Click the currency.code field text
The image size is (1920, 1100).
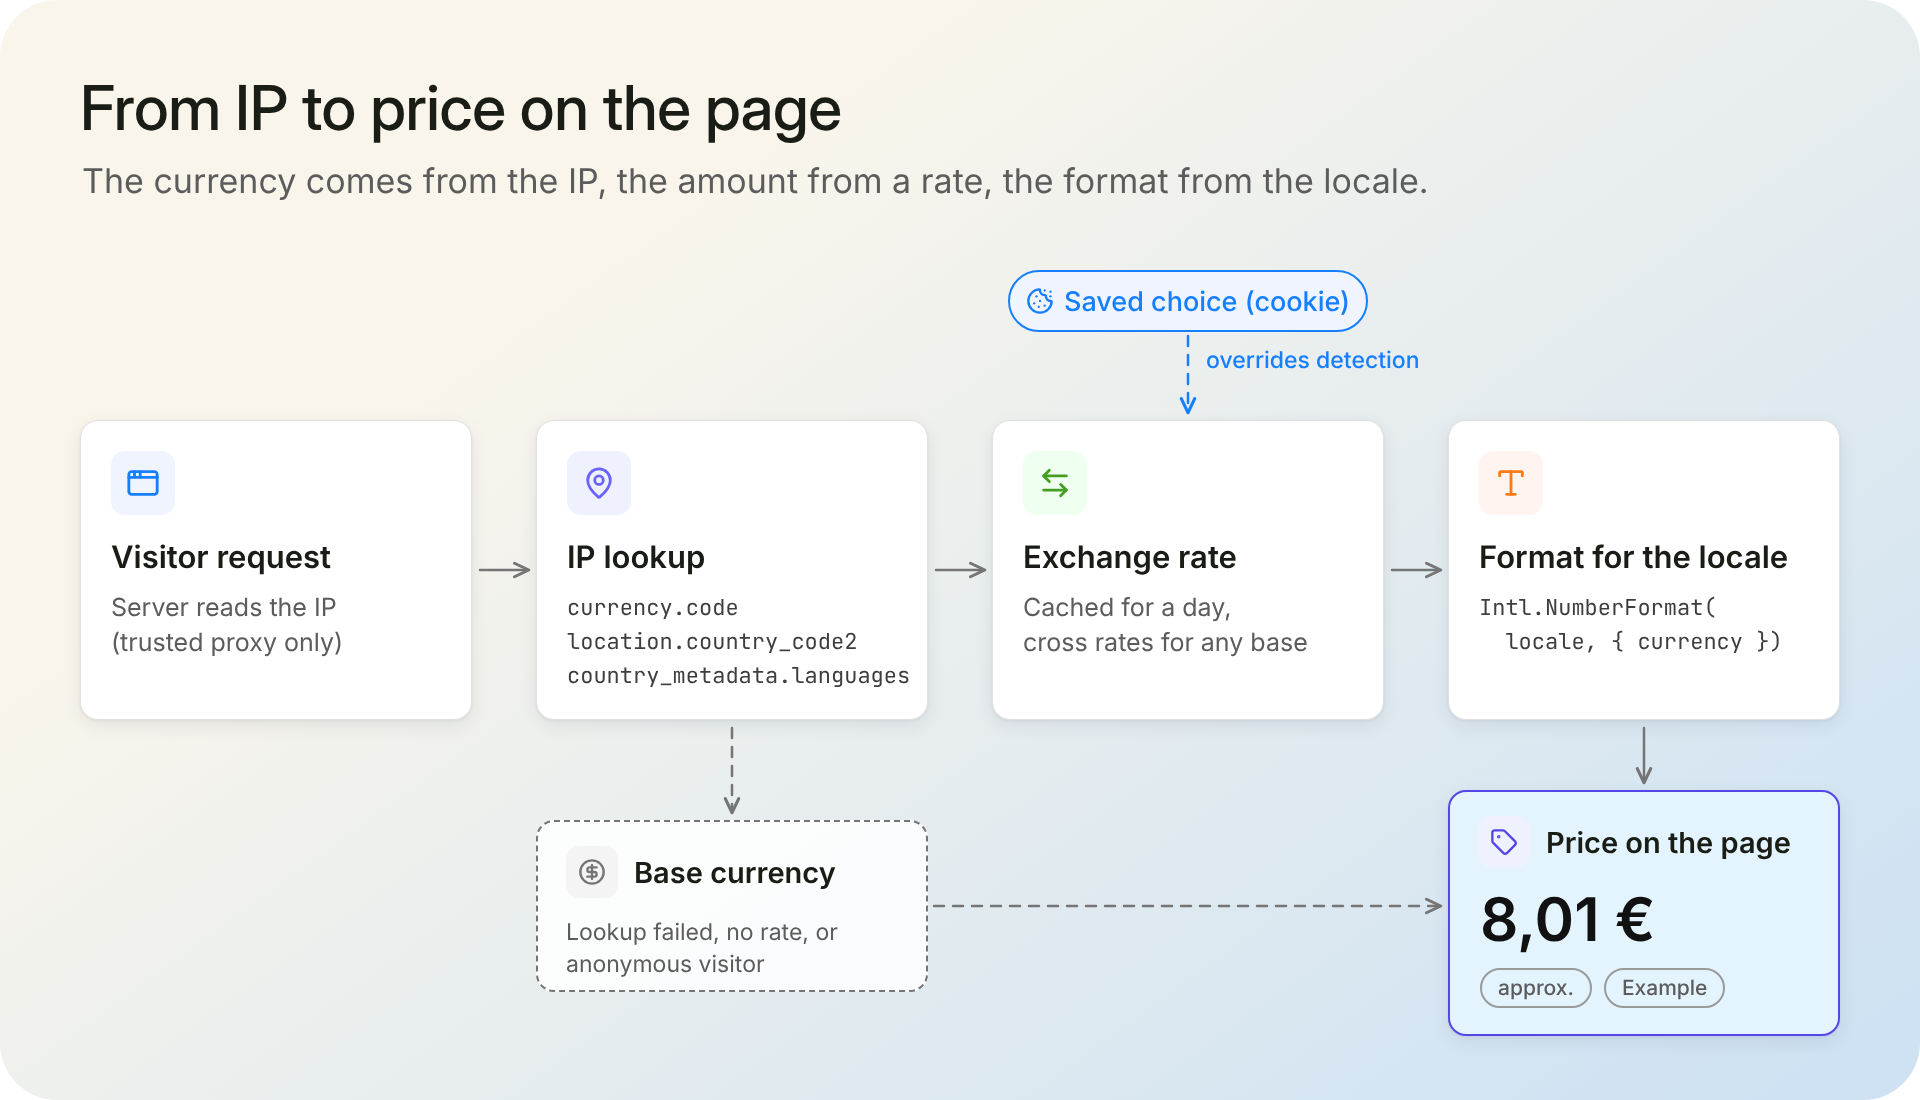652,608
